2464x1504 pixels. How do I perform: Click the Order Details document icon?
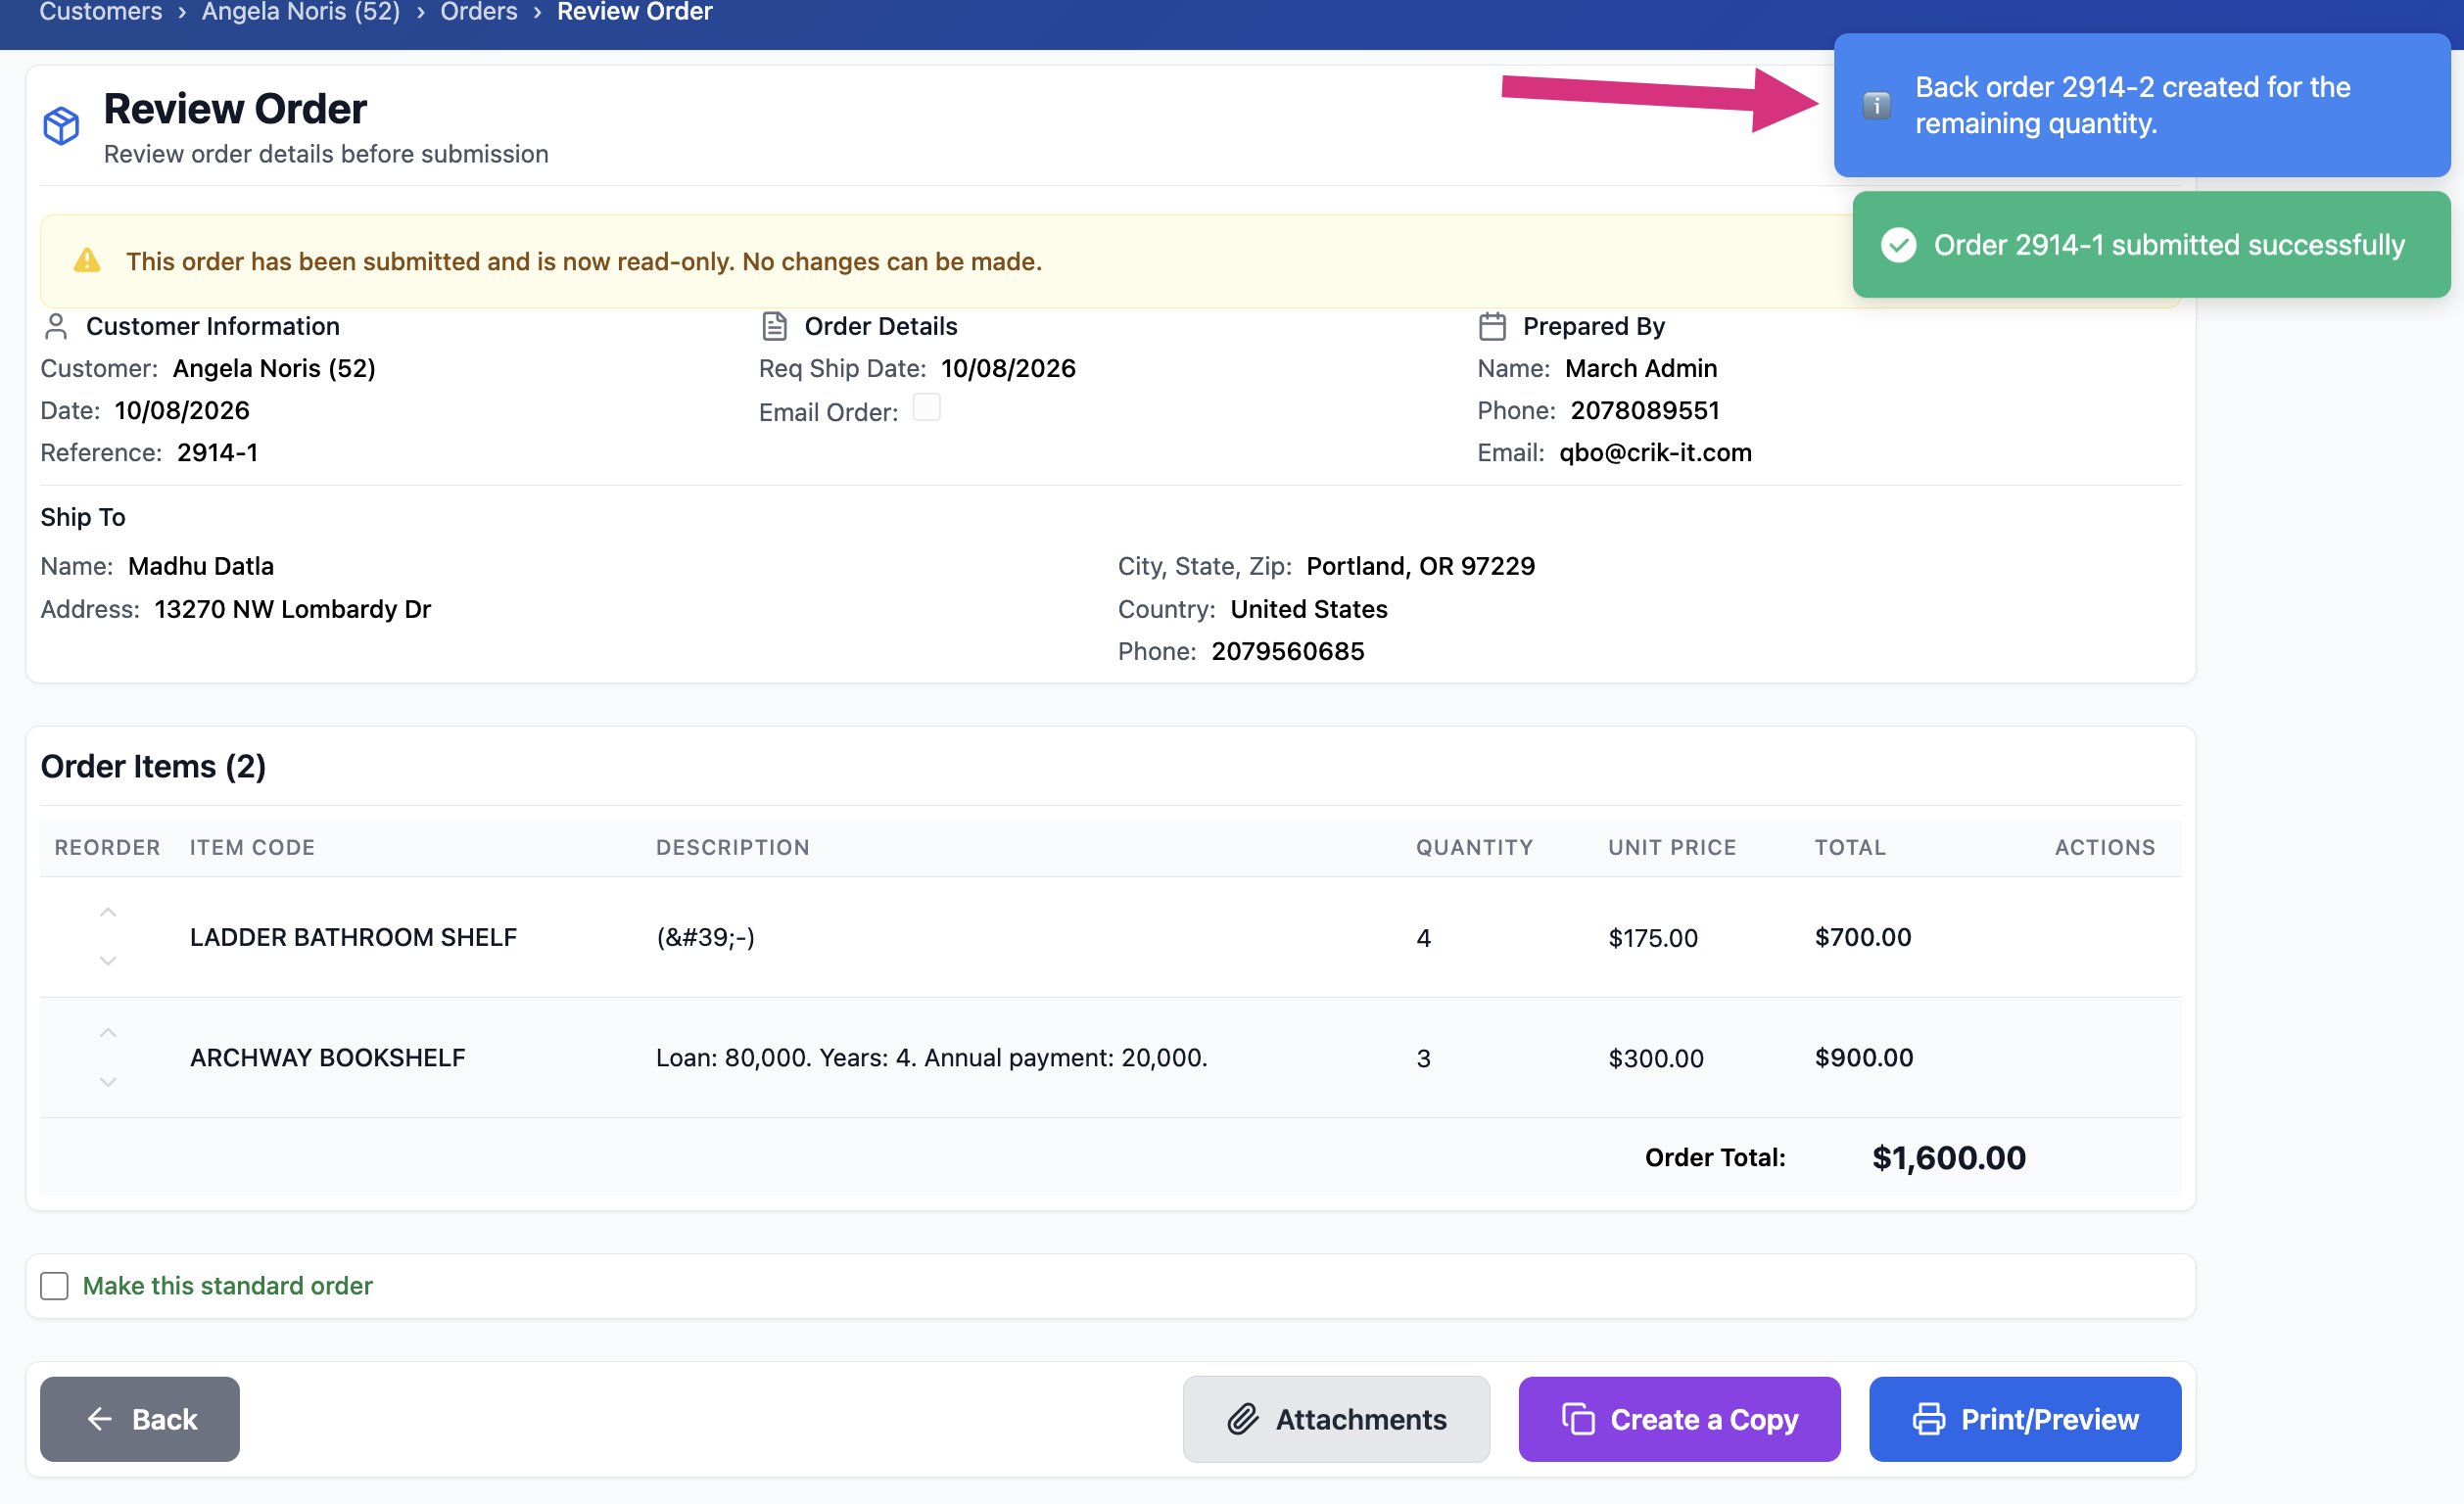(775, 326)
